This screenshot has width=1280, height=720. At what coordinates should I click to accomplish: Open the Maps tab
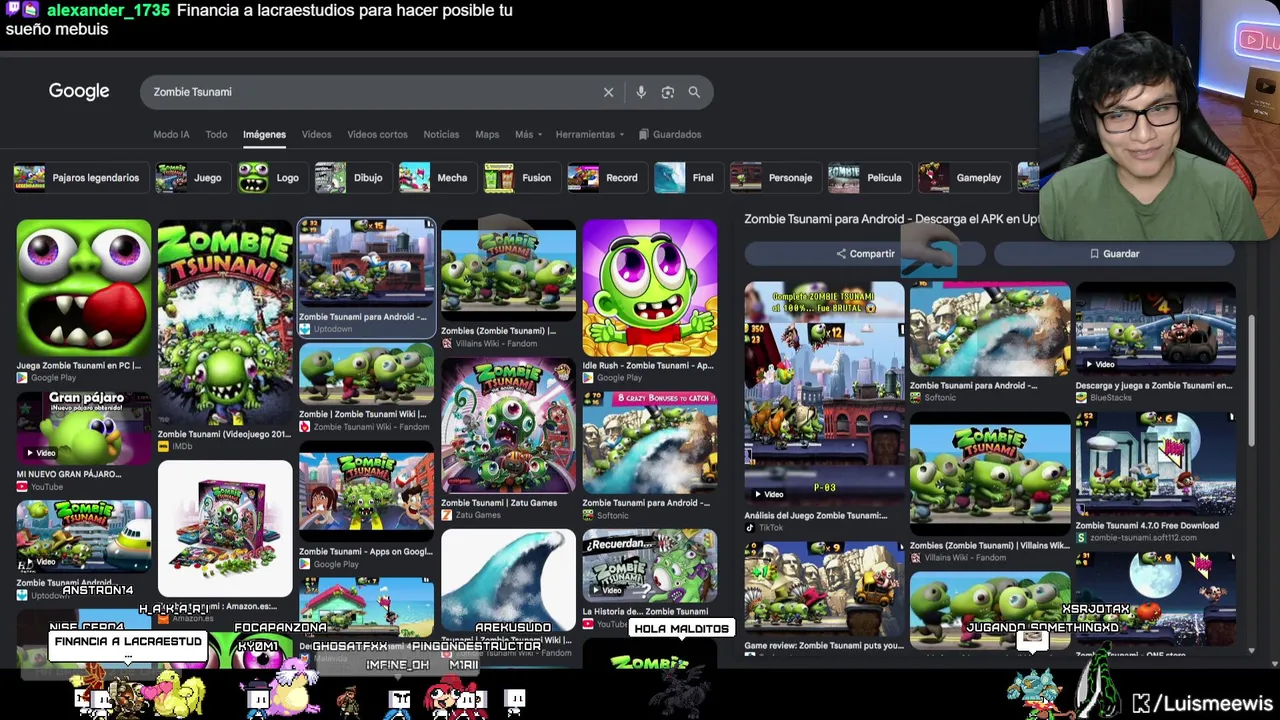tap(487, 134)
